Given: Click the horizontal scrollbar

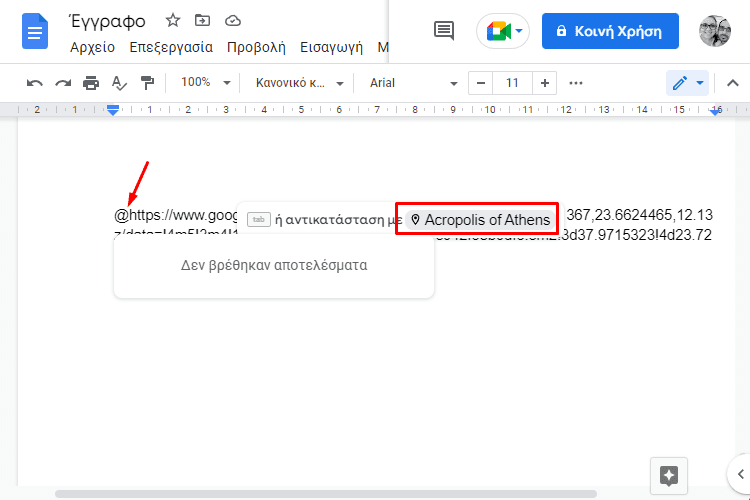Looking at the screenshot, I should 326,494.
